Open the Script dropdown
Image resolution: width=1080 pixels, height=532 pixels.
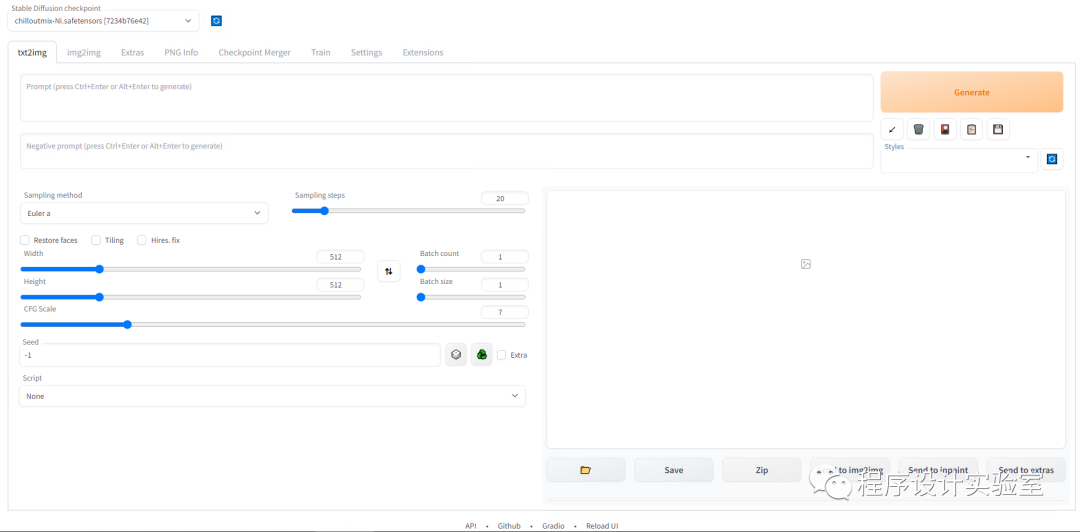click(272, 396)
